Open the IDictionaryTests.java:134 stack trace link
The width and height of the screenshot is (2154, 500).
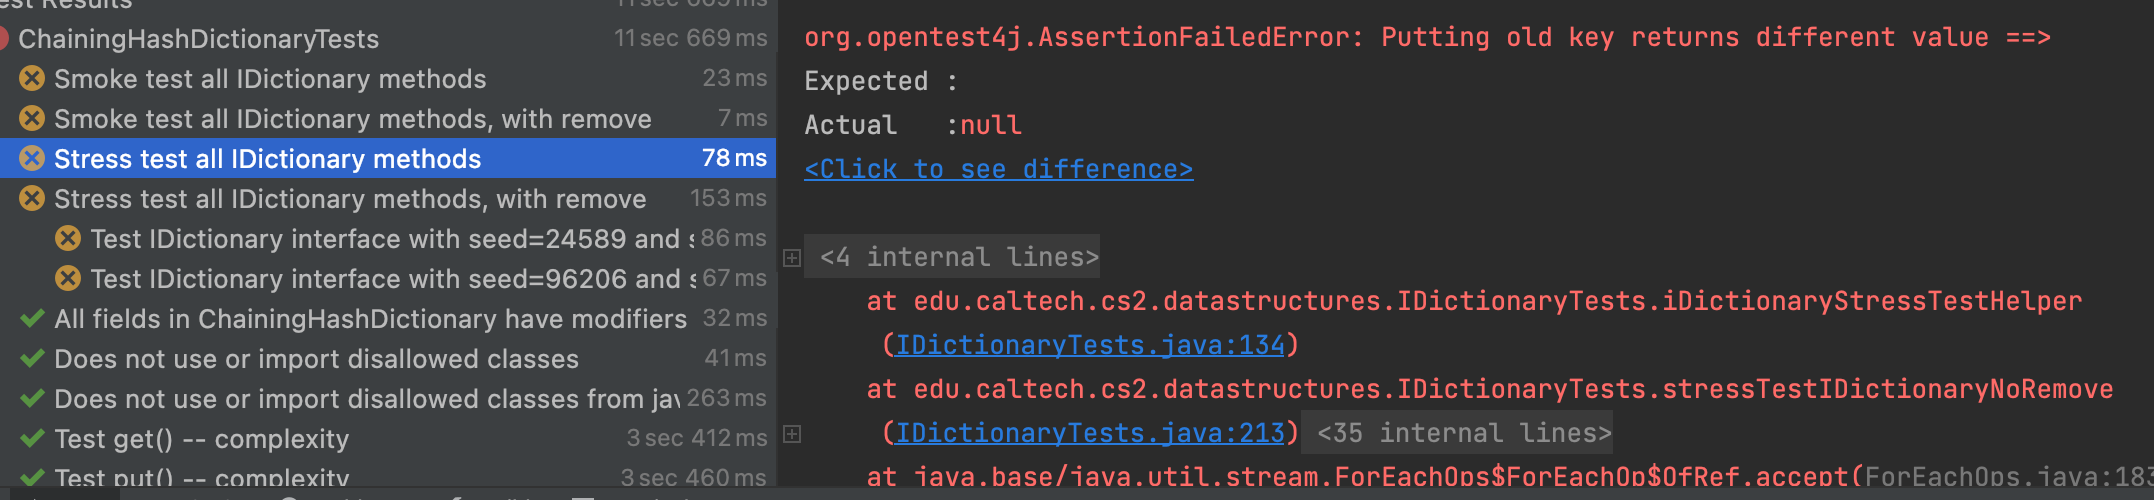(x=1089, y=345)
